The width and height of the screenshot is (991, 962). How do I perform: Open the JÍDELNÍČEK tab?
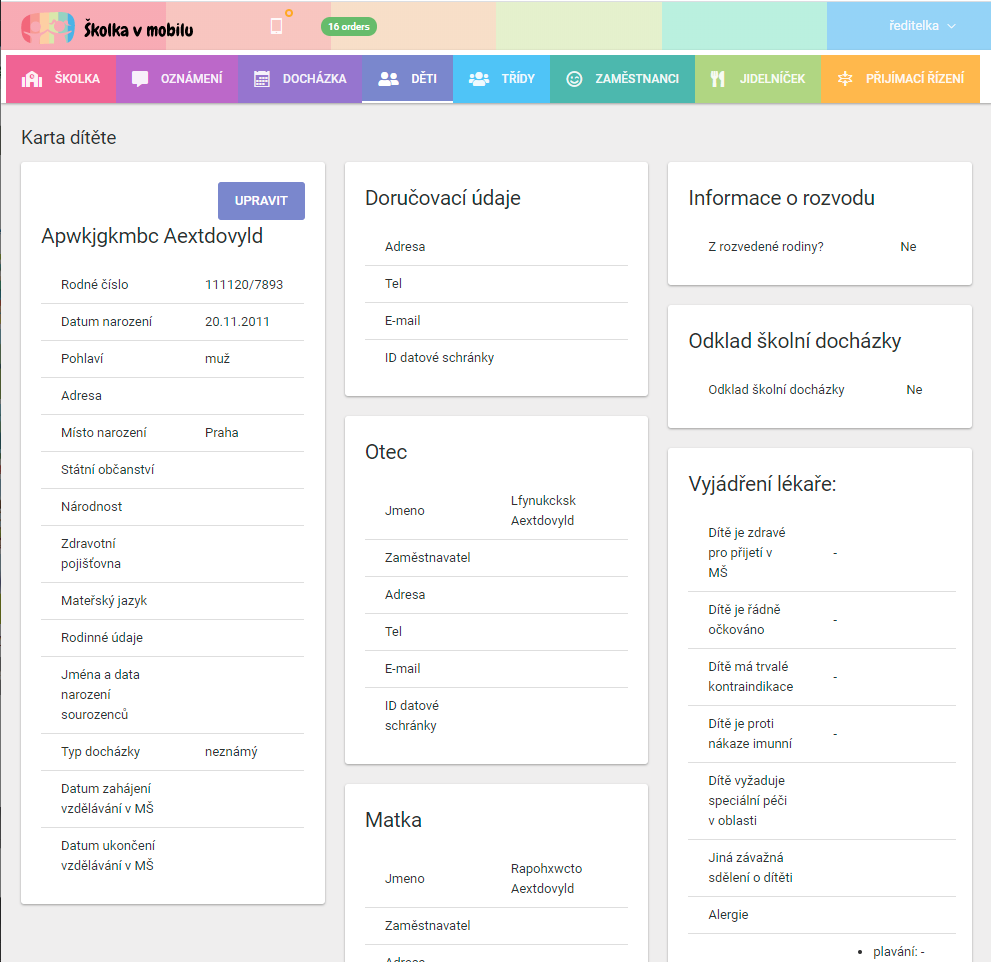click(x=758, y=79)
